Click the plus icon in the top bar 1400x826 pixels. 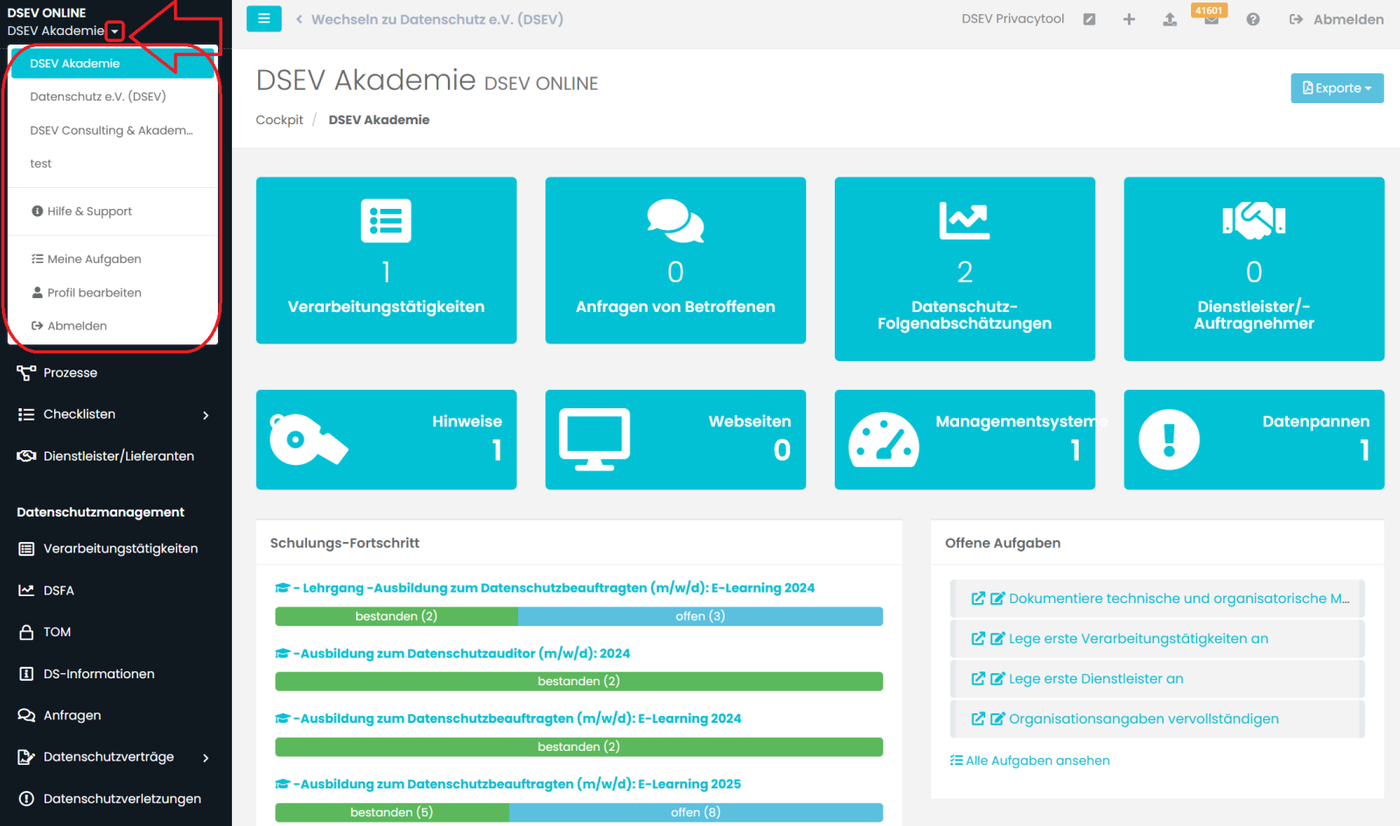coord(1129,19)
